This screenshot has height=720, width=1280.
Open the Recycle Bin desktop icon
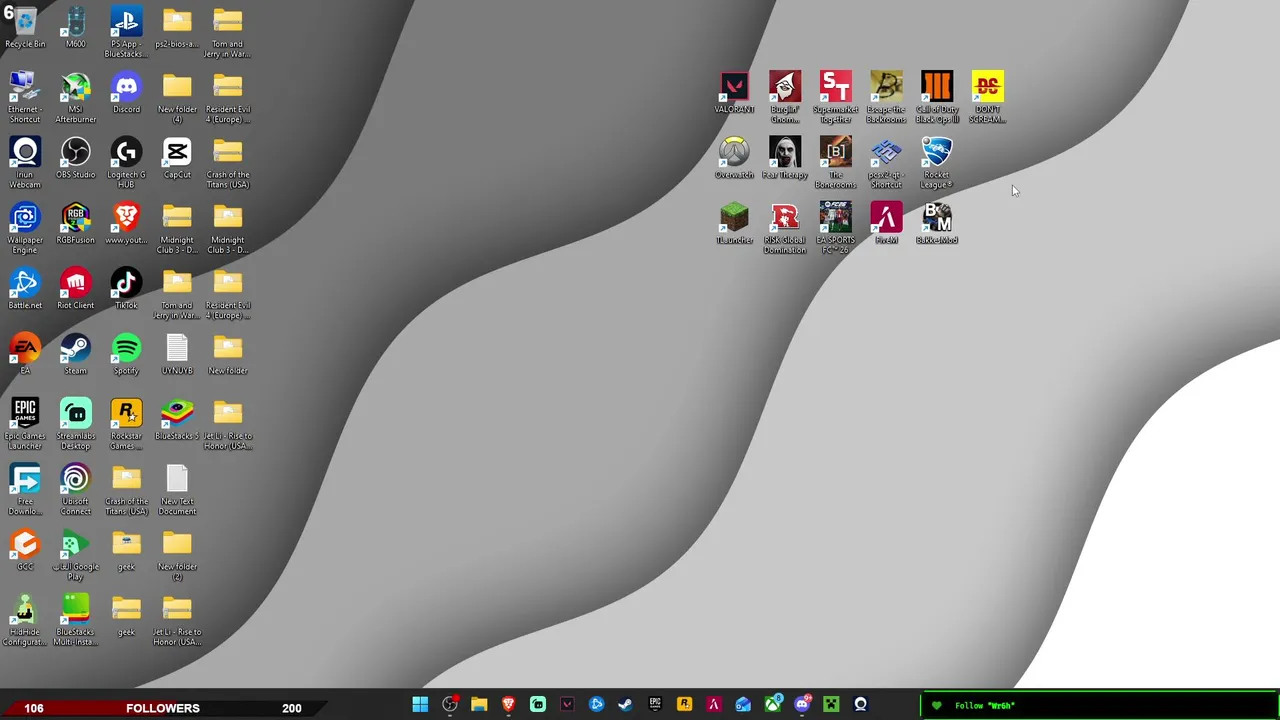click(25, 27)
